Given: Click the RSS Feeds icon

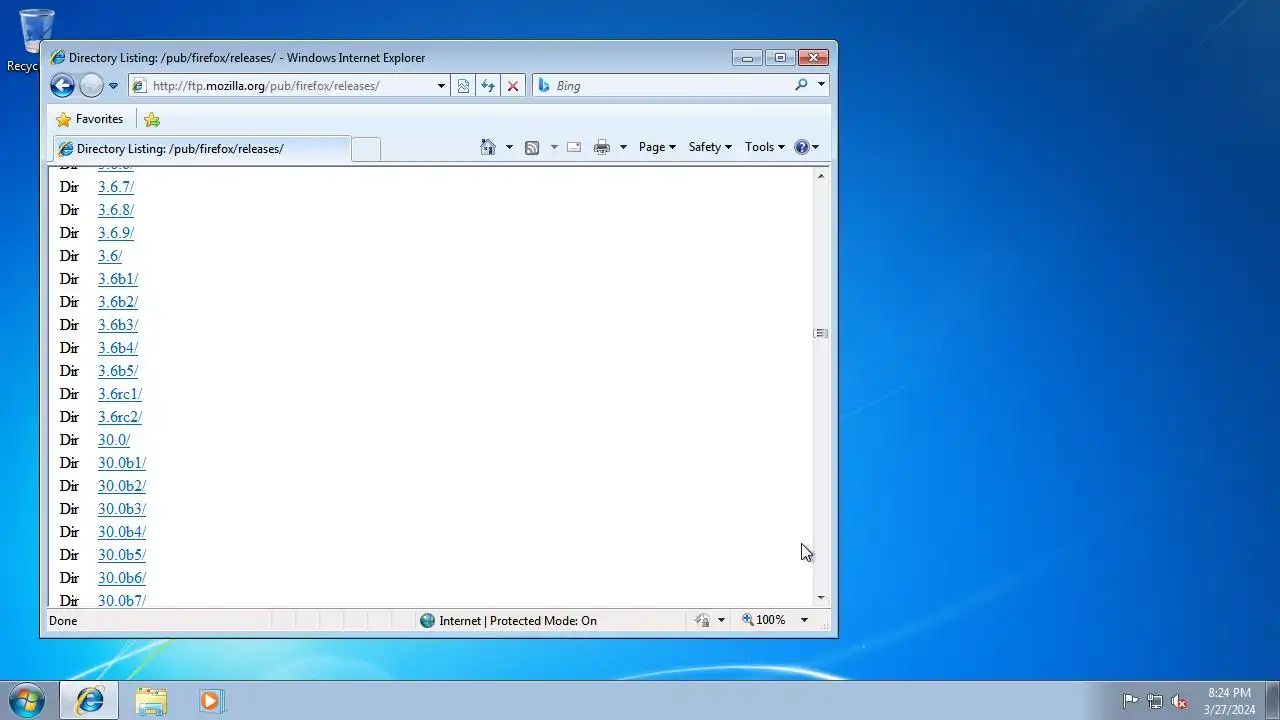Looking at the screenshot, I should [532, 147].
